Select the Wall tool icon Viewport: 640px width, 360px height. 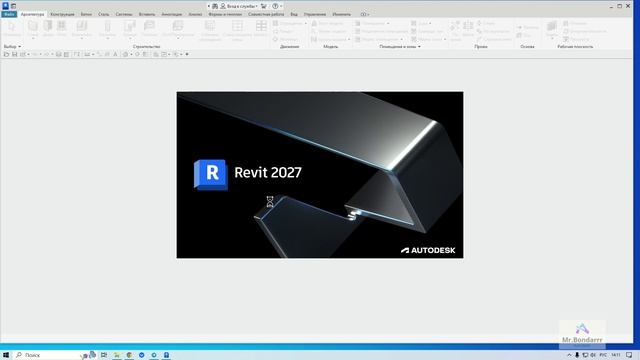click(33, 26)
